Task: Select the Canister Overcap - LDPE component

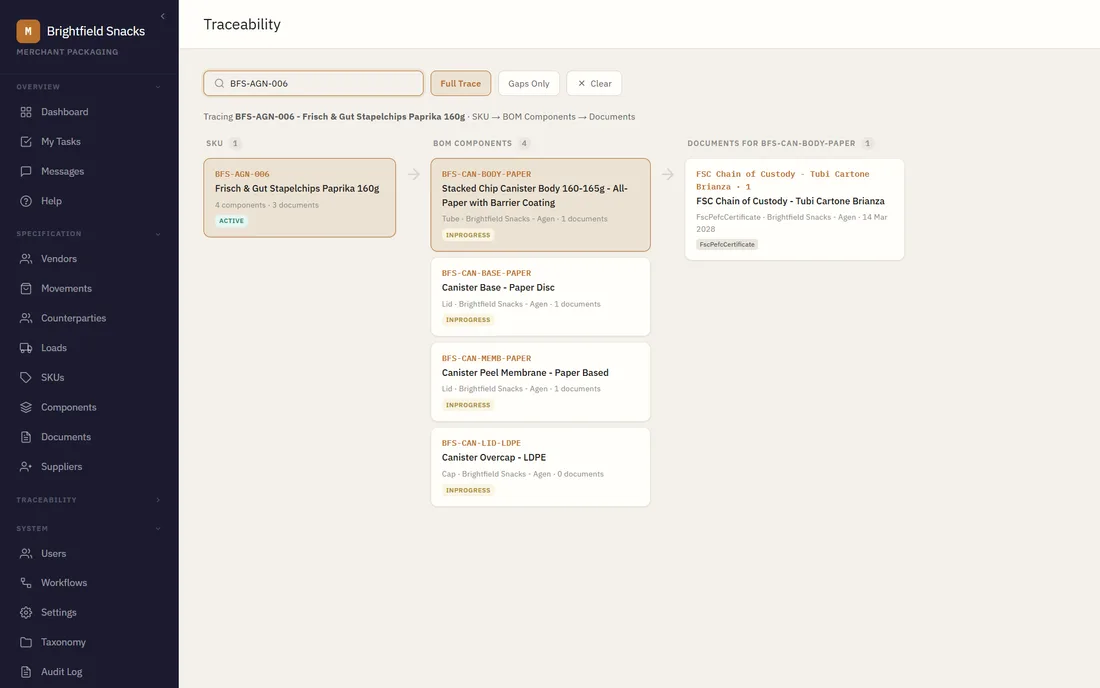Action: pos(540,467)
